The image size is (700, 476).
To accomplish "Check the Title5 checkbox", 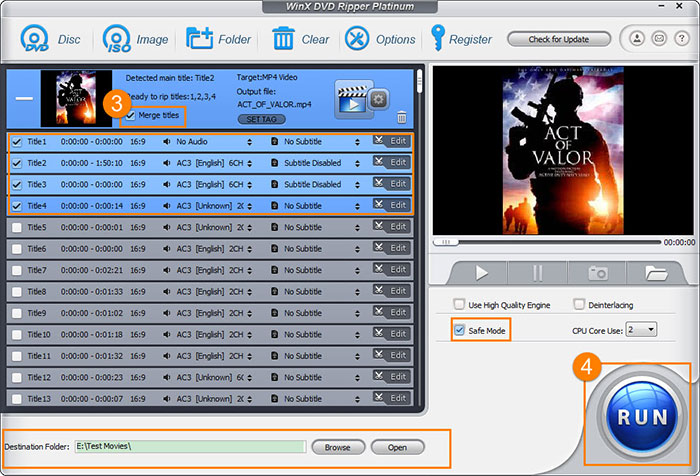I will [x=17, y=228].
